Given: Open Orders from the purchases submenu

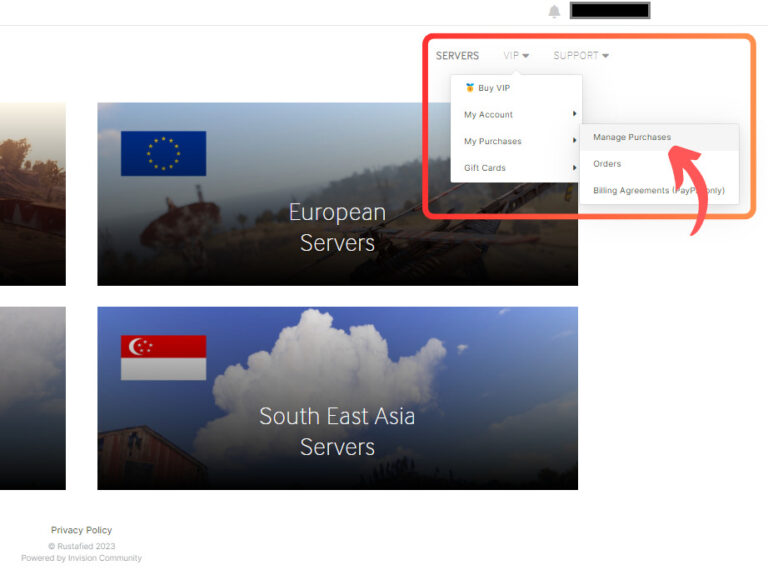Looking at the screenshot, I should point(607,164).
